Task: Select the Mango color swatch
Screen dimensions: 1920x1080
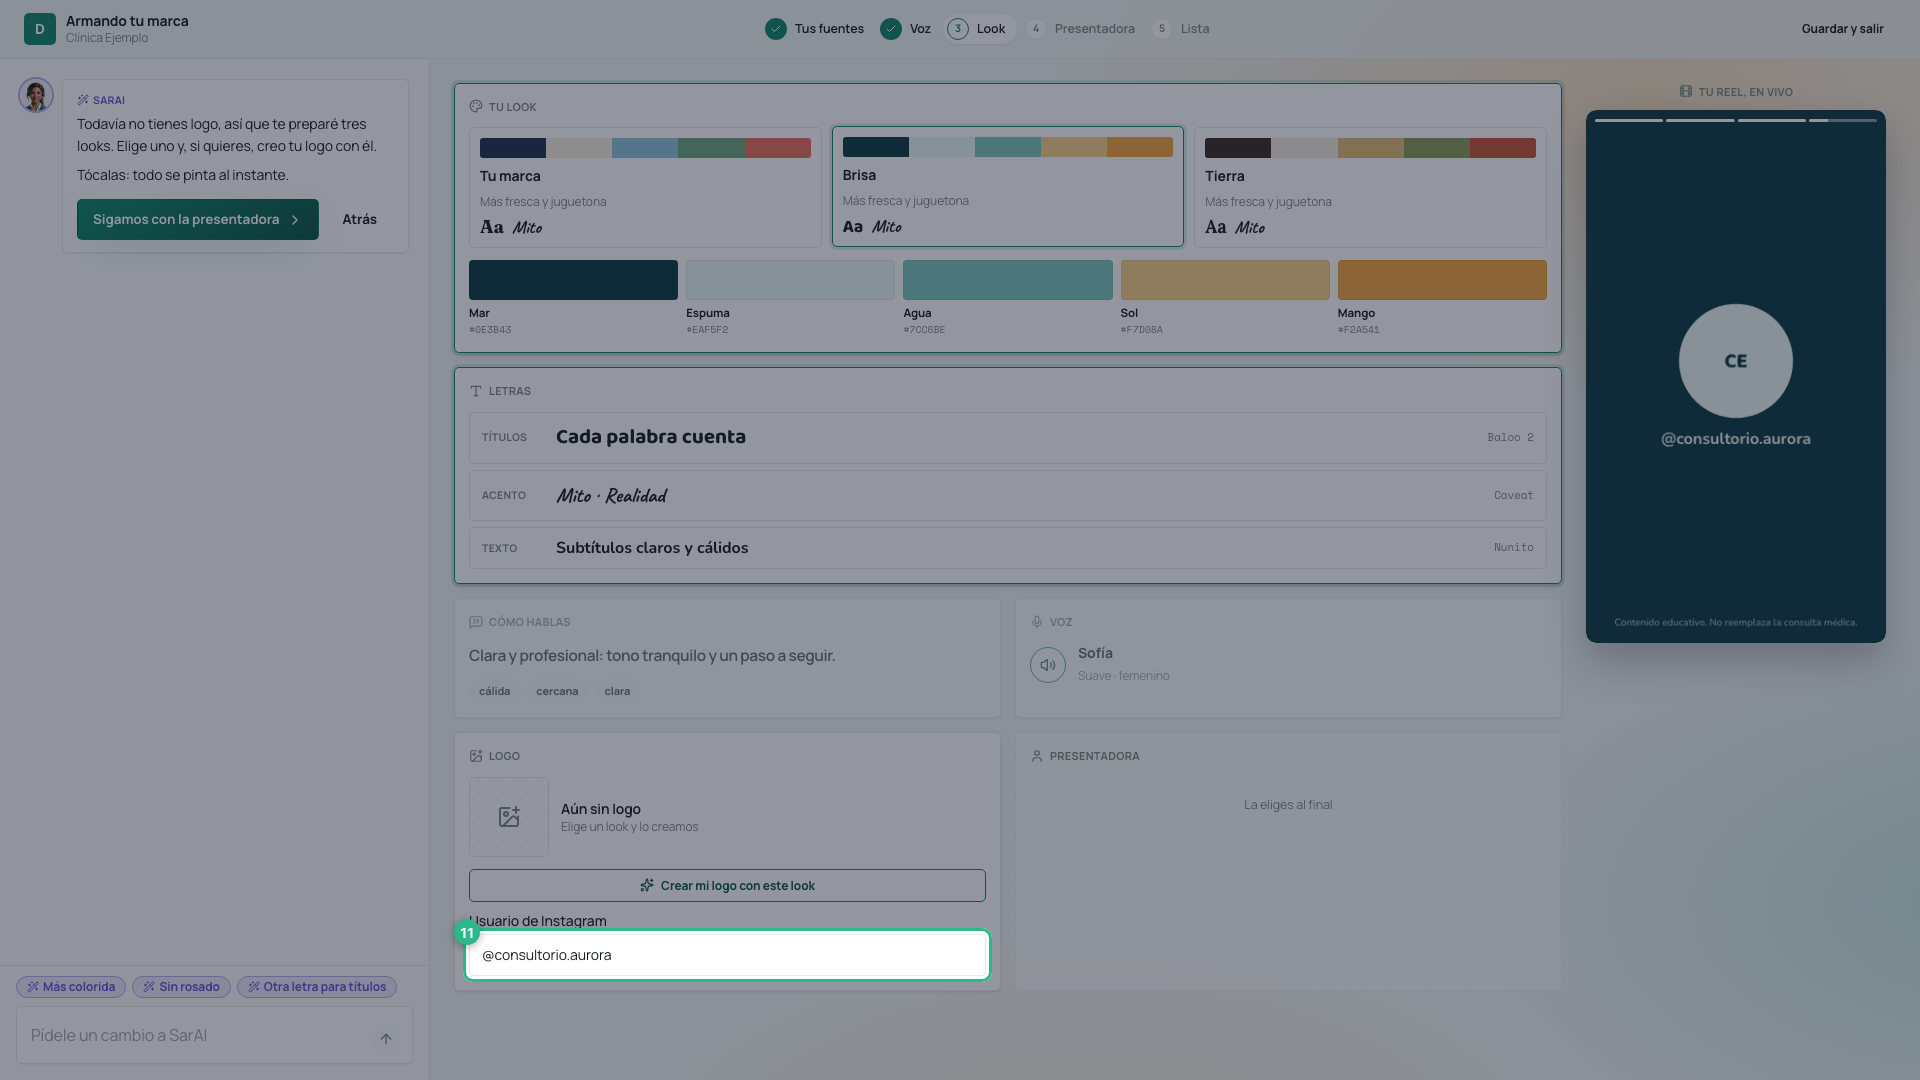Action: pos(1442,280)
